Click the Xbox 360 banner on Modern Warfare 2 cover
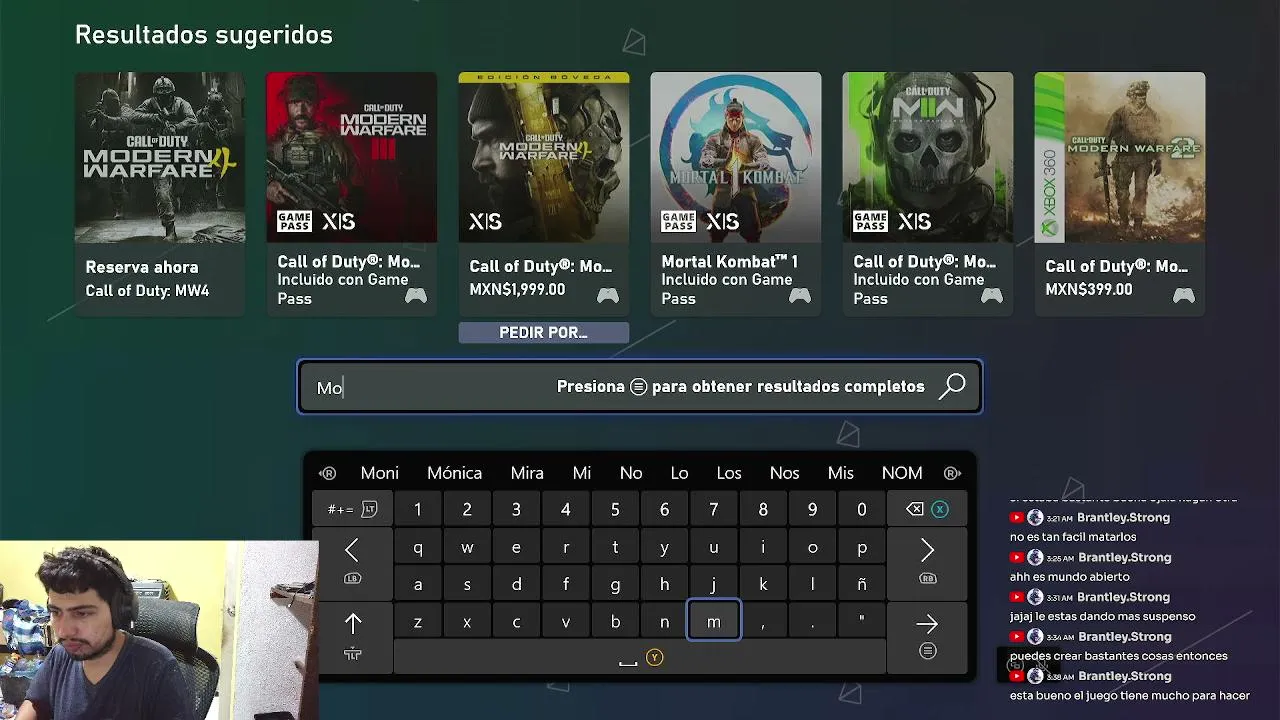Image resolution: width=1280 pixels, height=720 pixels. [x=1049, y=157]
